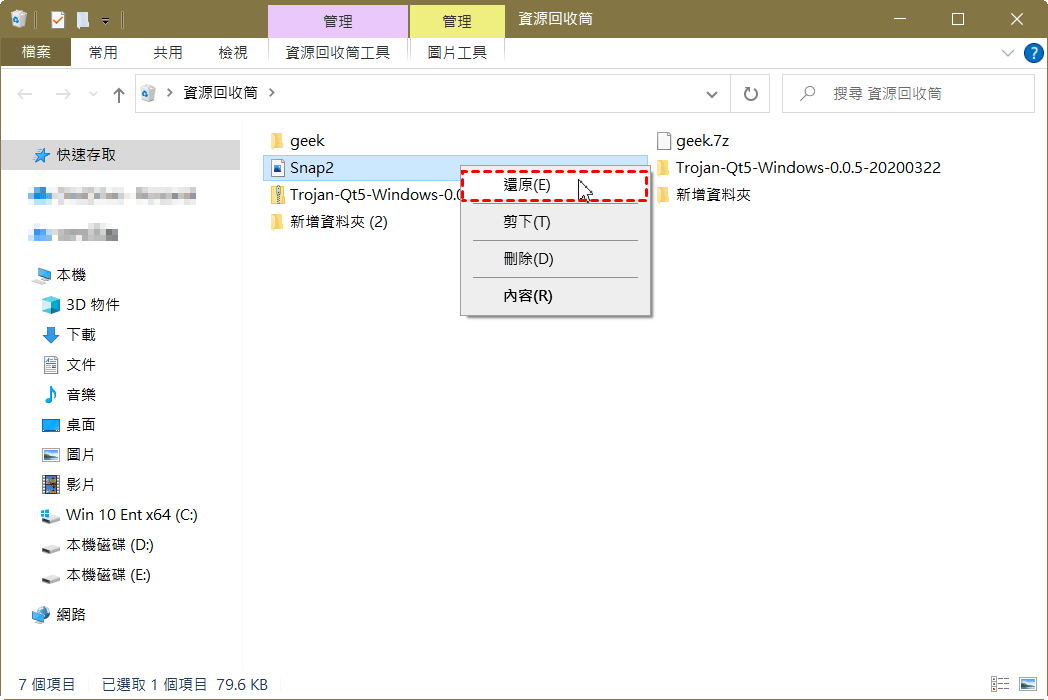Refresh the Recycle Bin view
The image size is (1048, 700).
[x=751, y=94]
